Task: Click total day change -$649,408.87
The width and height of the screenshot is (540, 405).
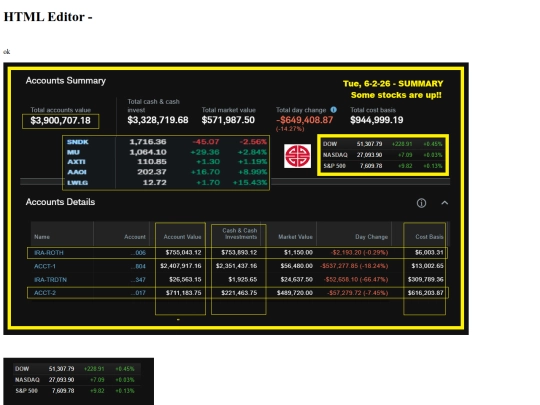Action: (x=304, y=120)
